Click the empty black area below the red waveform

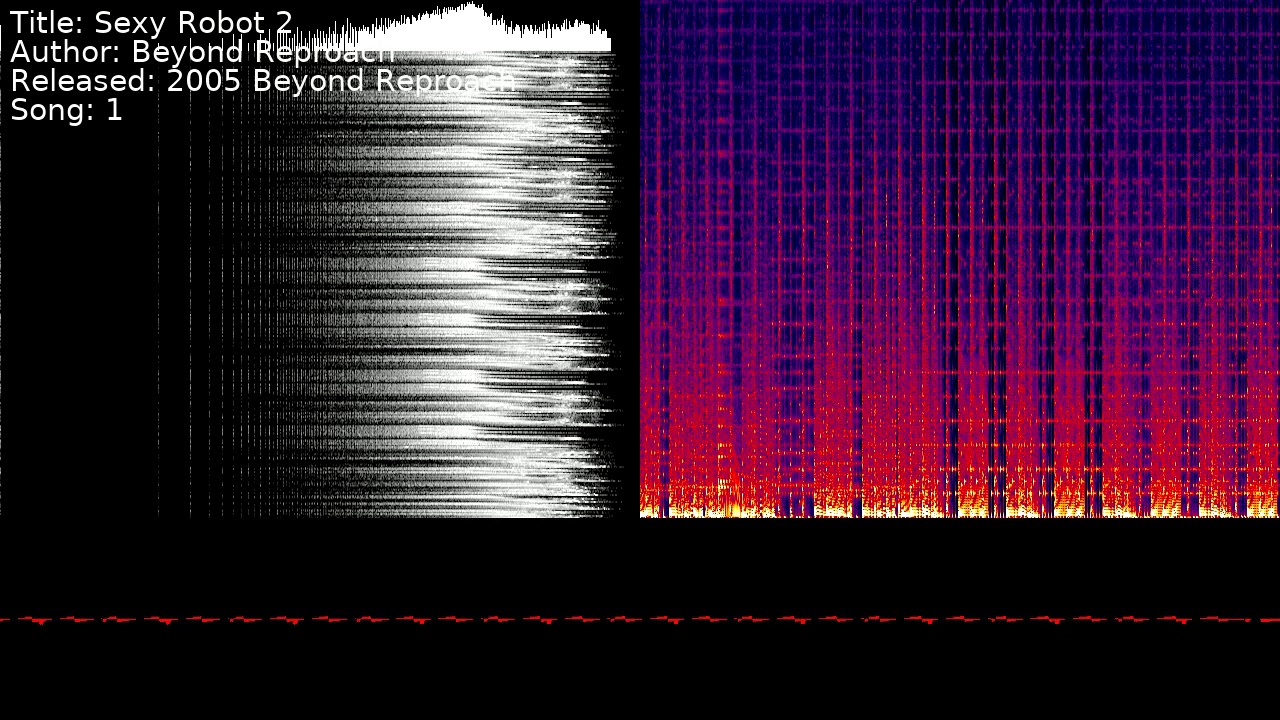pos(640,675)
